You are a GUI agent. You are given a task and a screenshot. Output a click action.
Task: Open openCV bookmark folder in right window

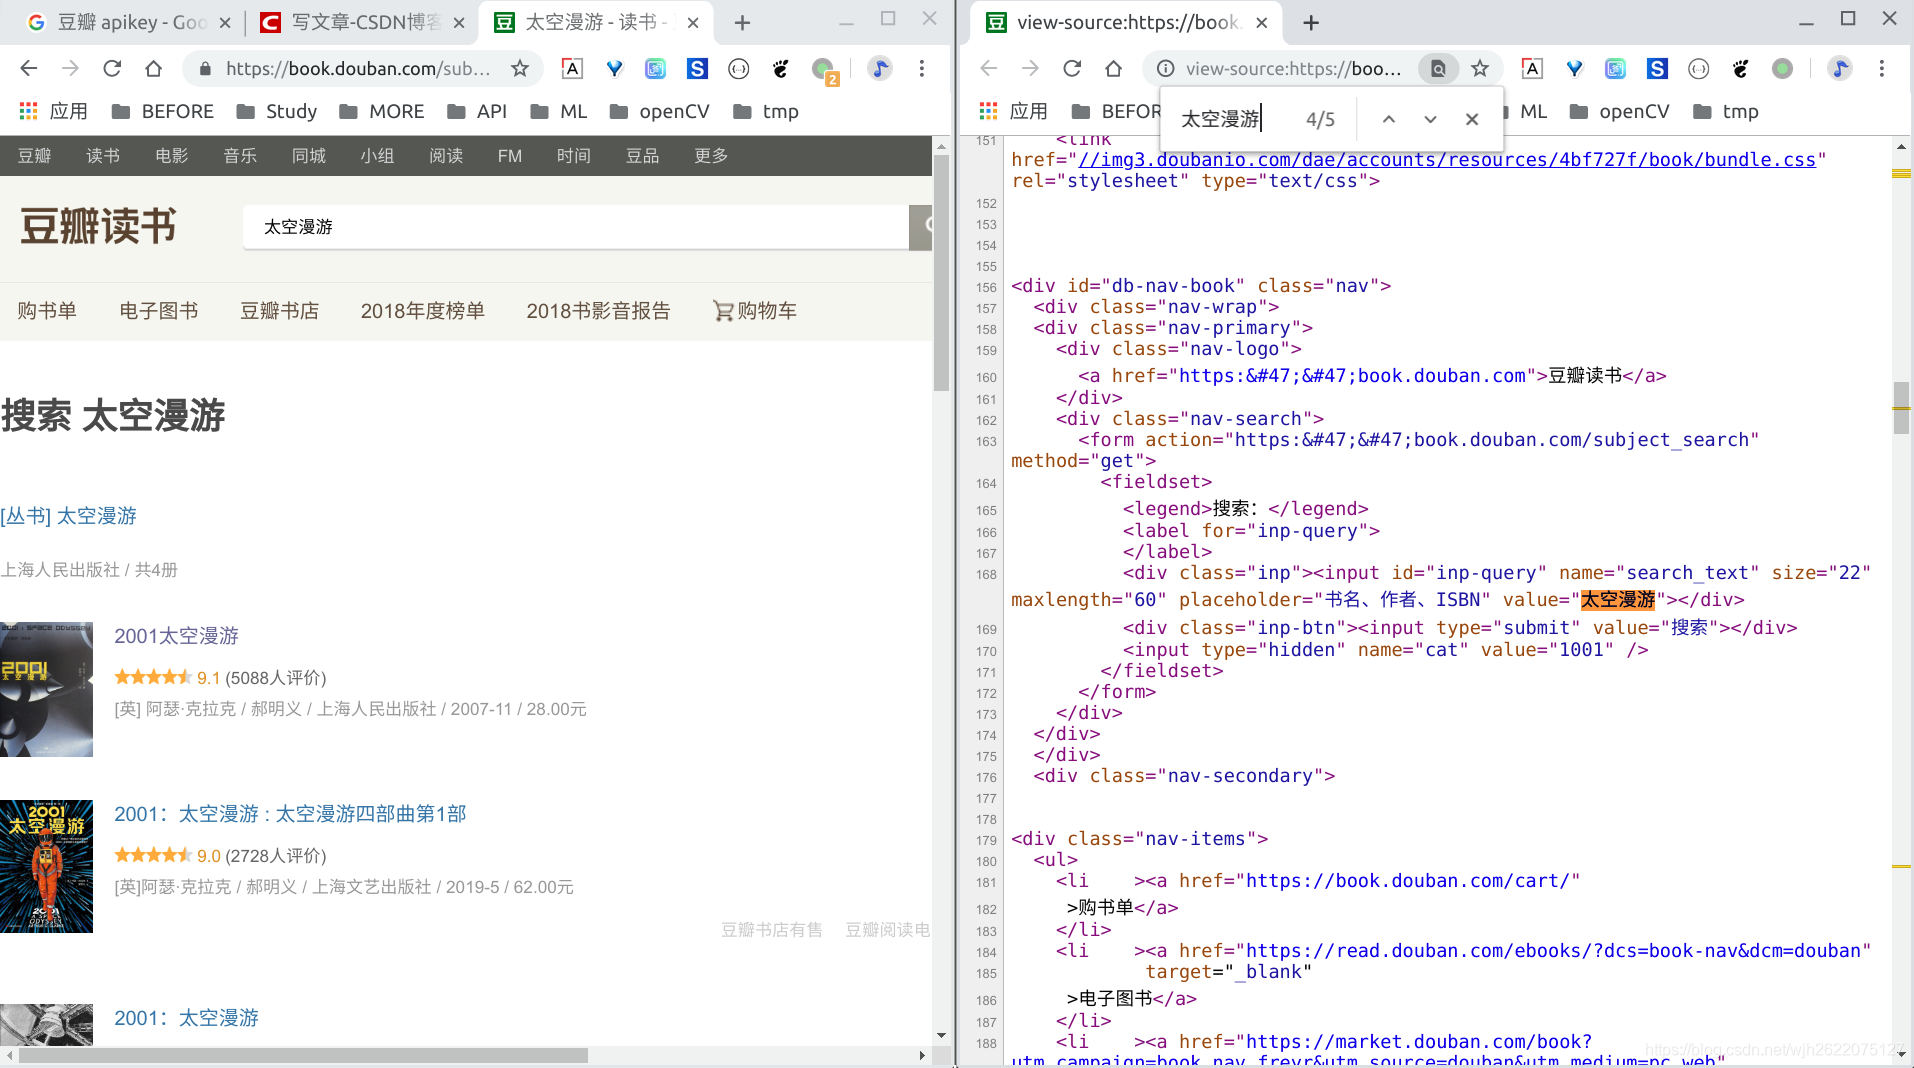1620,111
